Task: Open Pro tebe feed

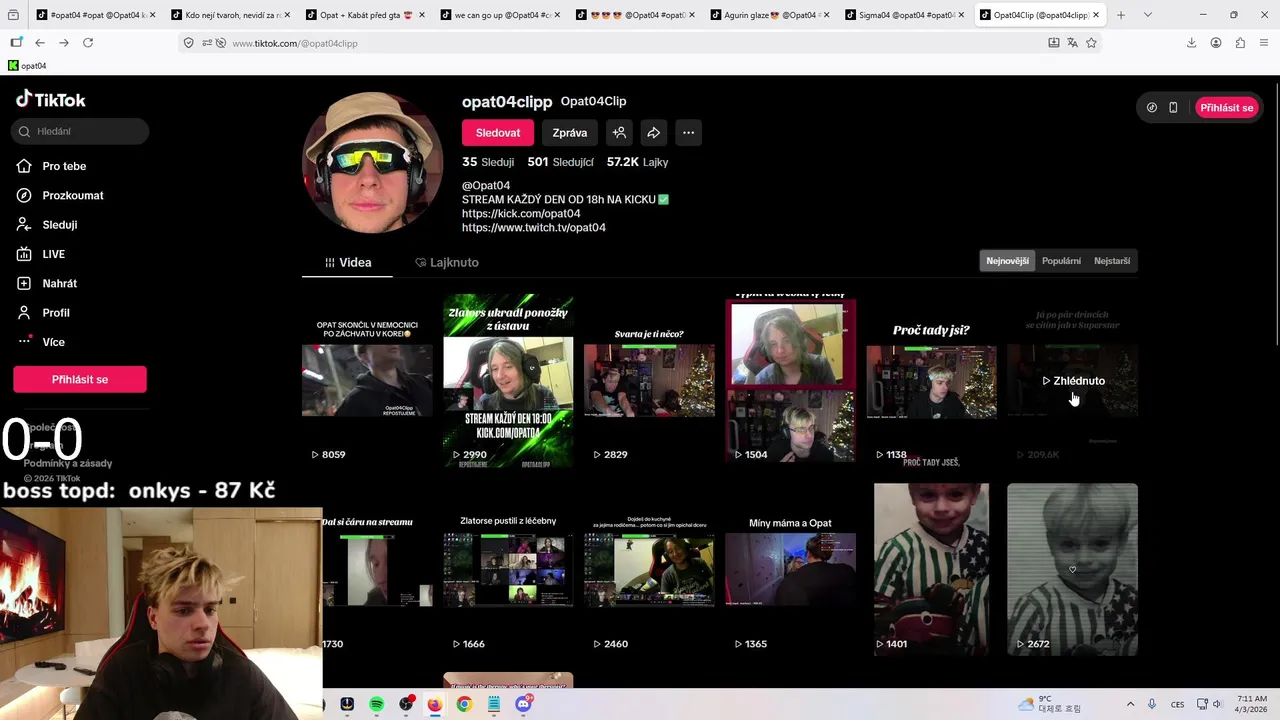Action: coord(64,166)
